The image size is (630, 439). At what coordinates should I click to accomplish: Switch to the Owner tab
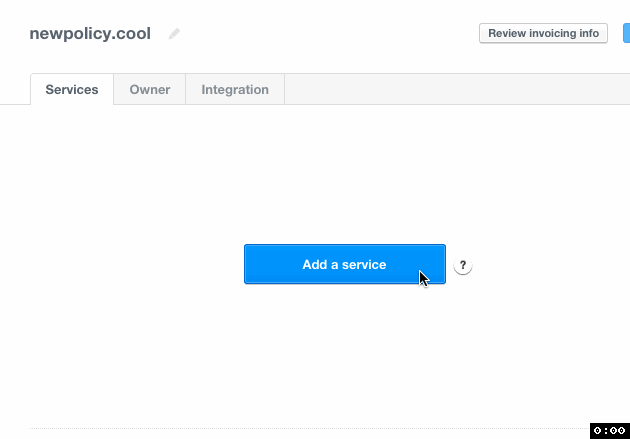click(x=150, y=90)
